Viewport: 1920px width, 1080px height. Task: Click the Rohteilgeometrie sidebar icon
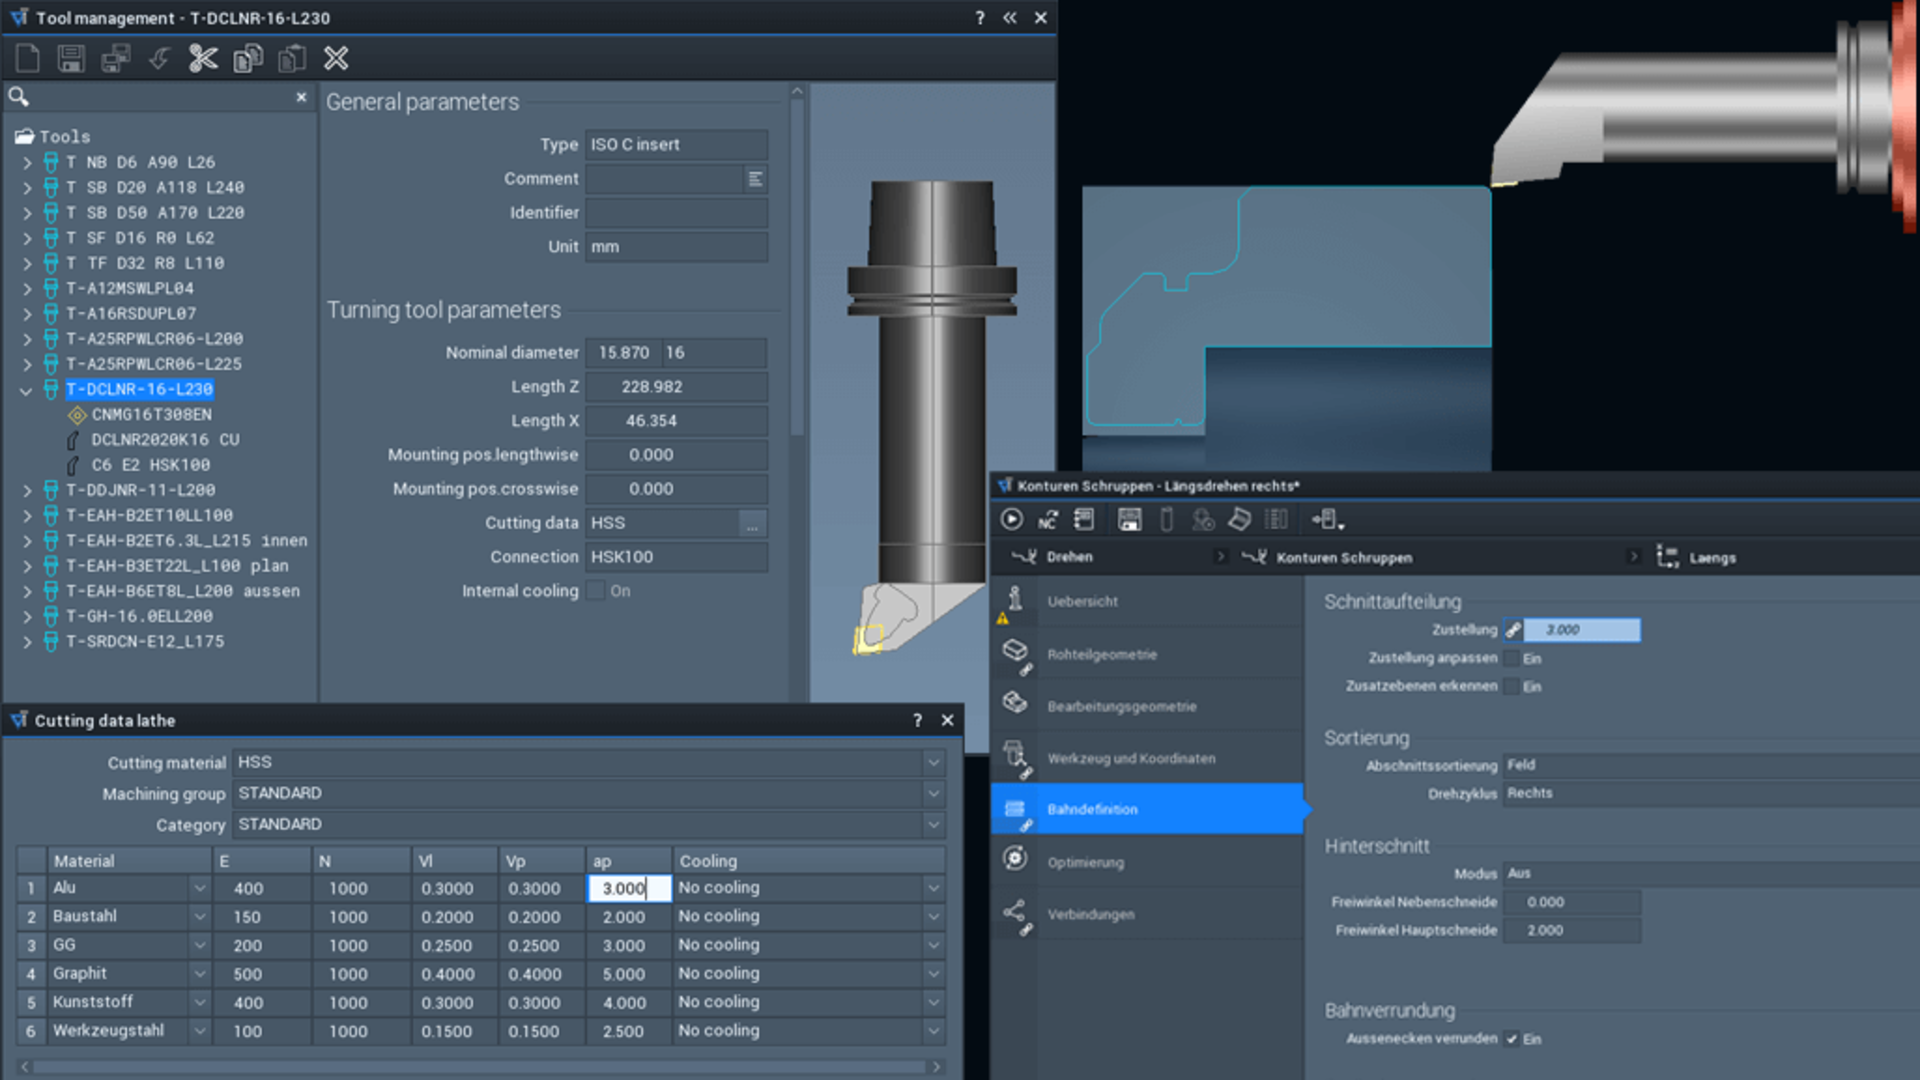pos(1015,651)
